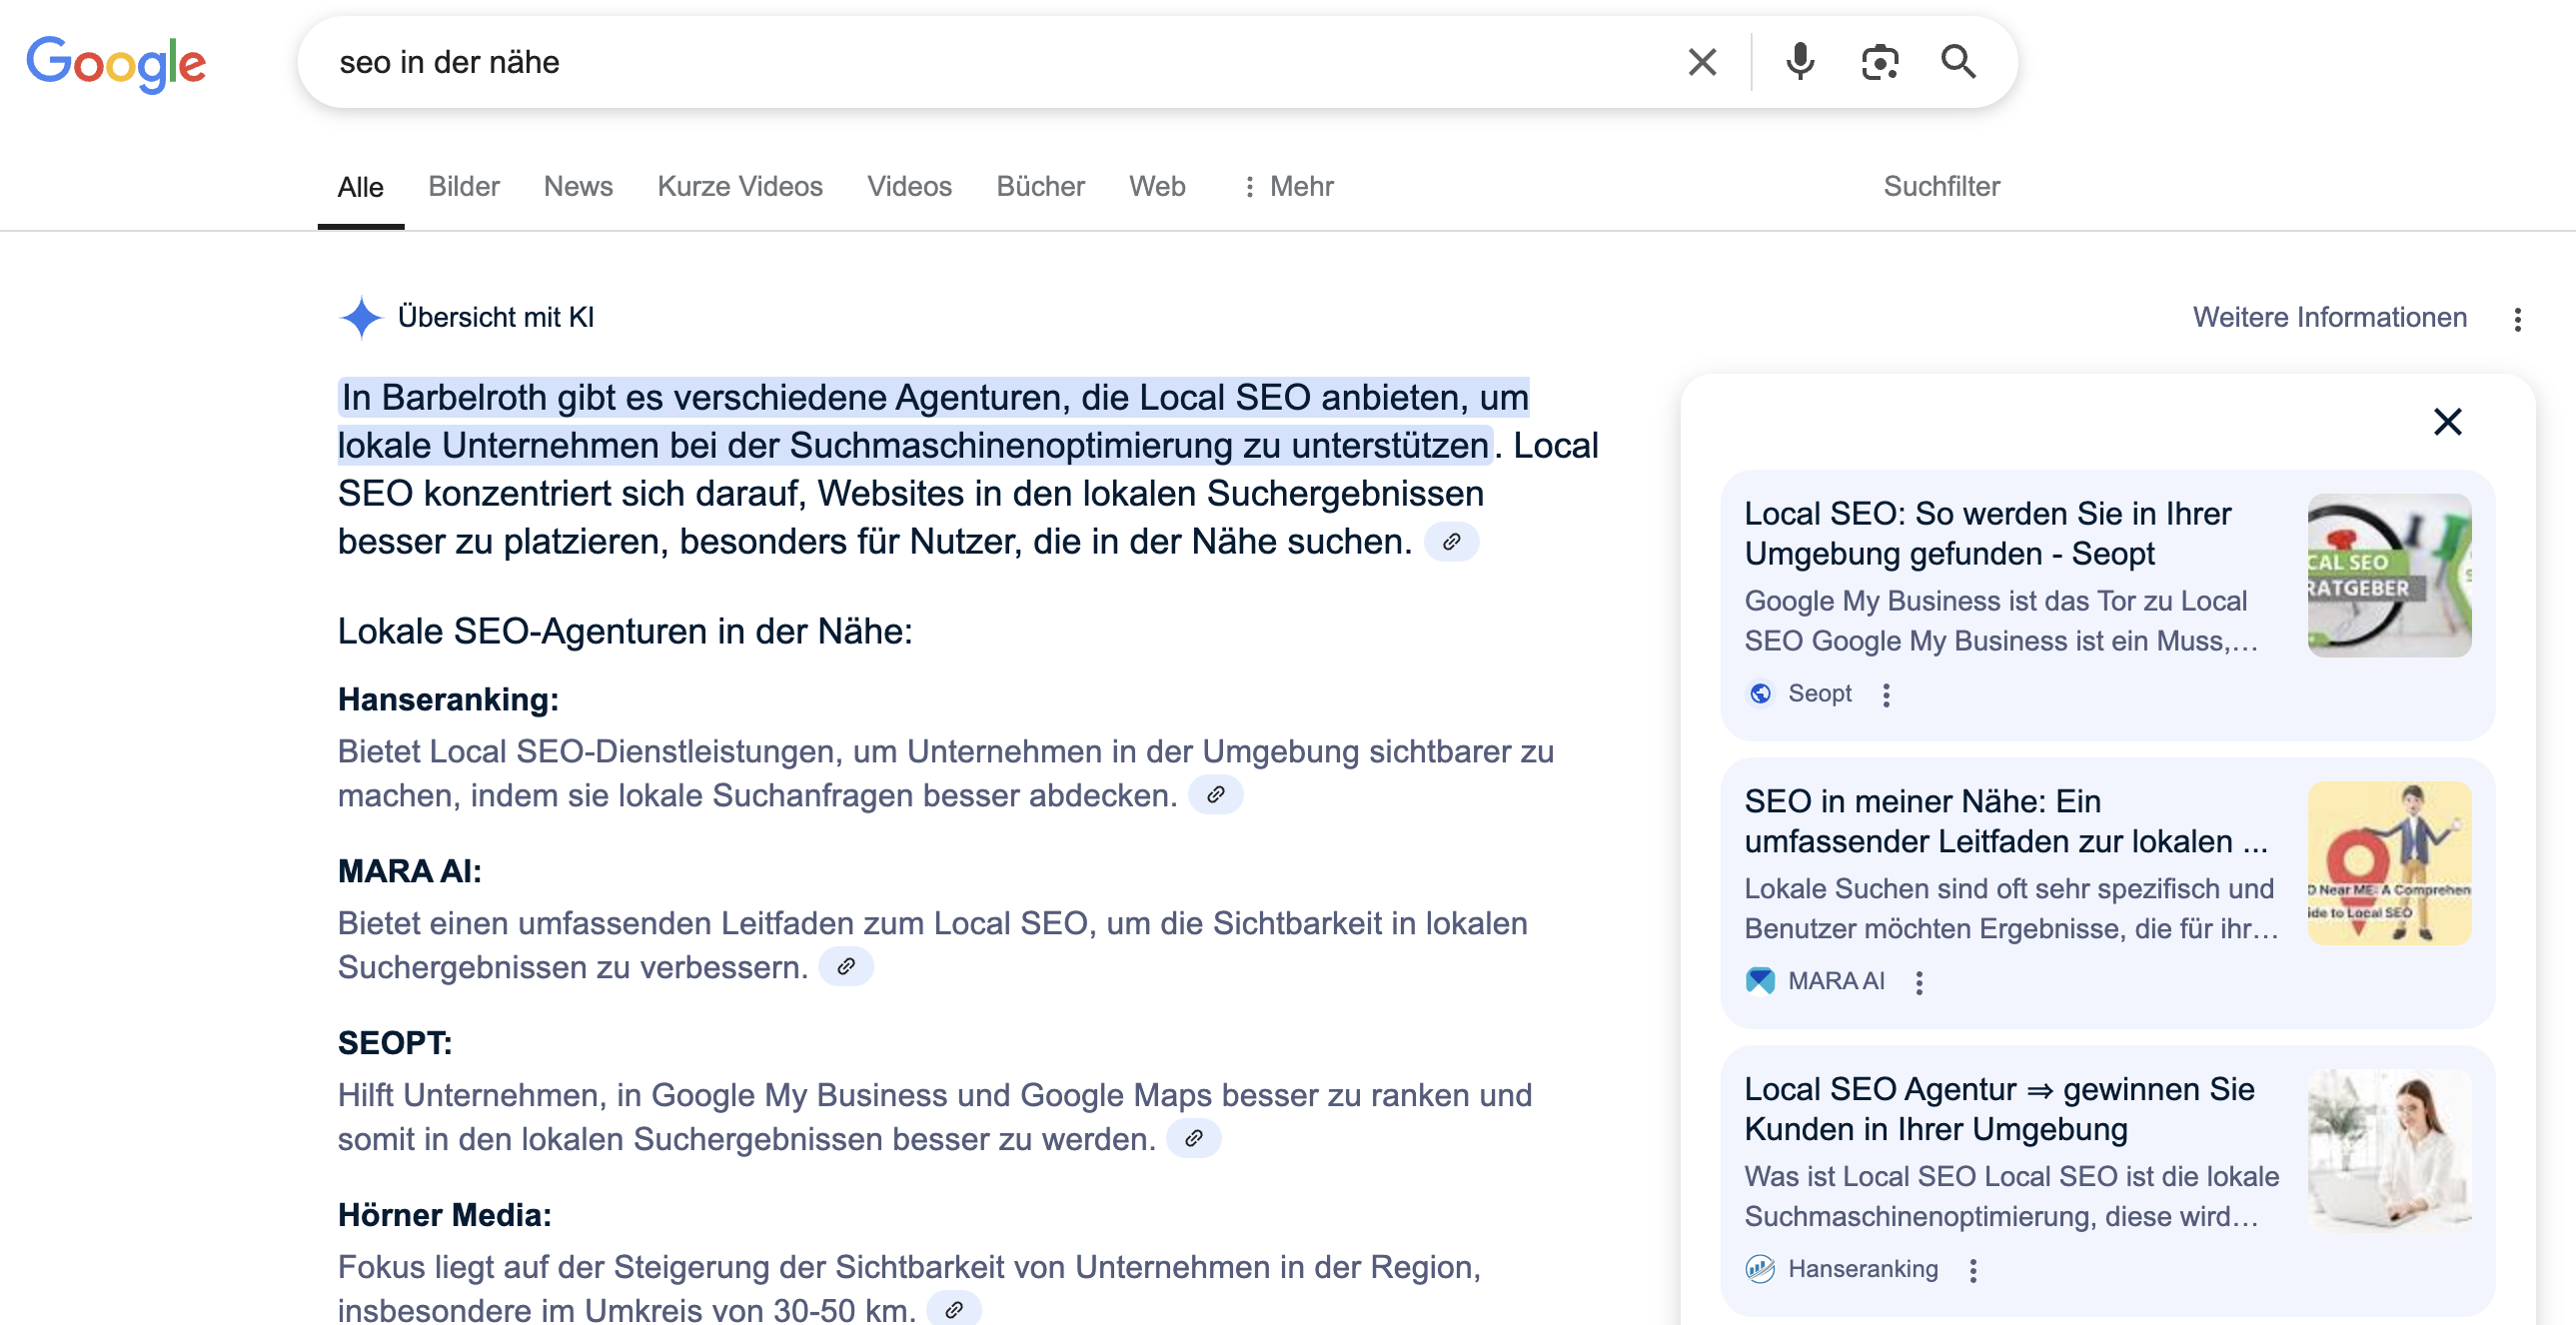Open the three-dot menu on the MARA AI card
The width and height of the screenshot is (2576, 1325).
point(1920,981)
